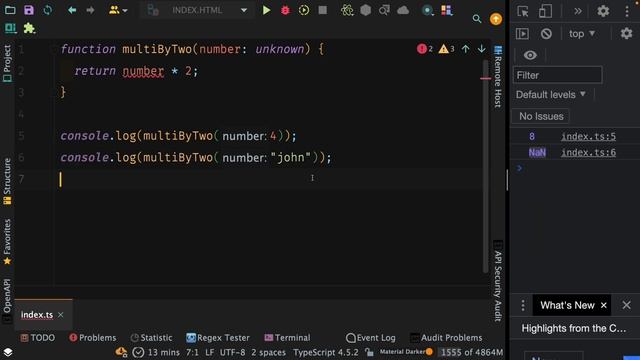
Task: Click underlined 'number' error in line 2
Action: pos(143,71)
